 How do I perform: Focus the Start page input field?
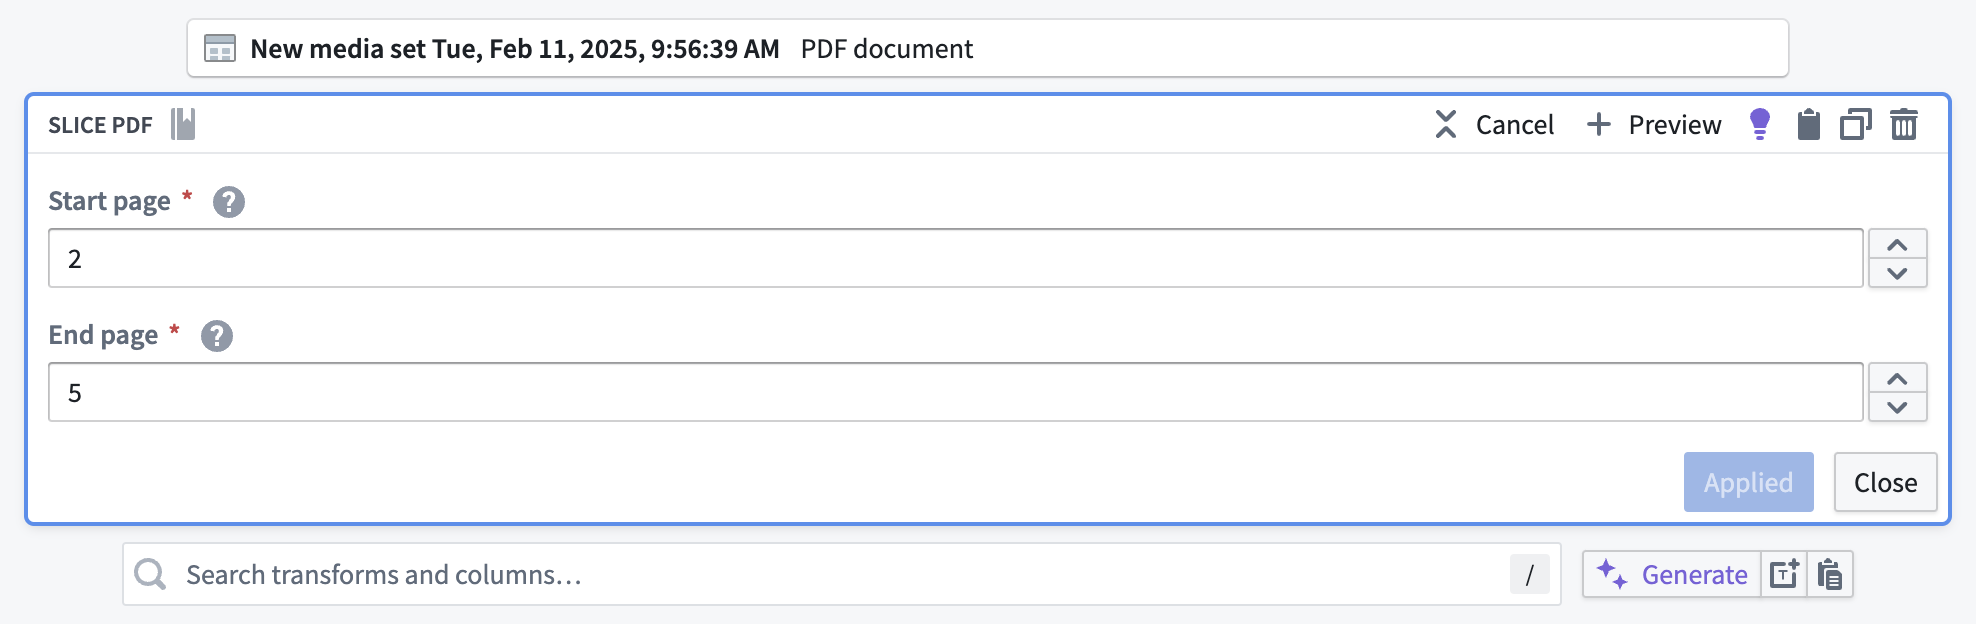pos(955,258)
